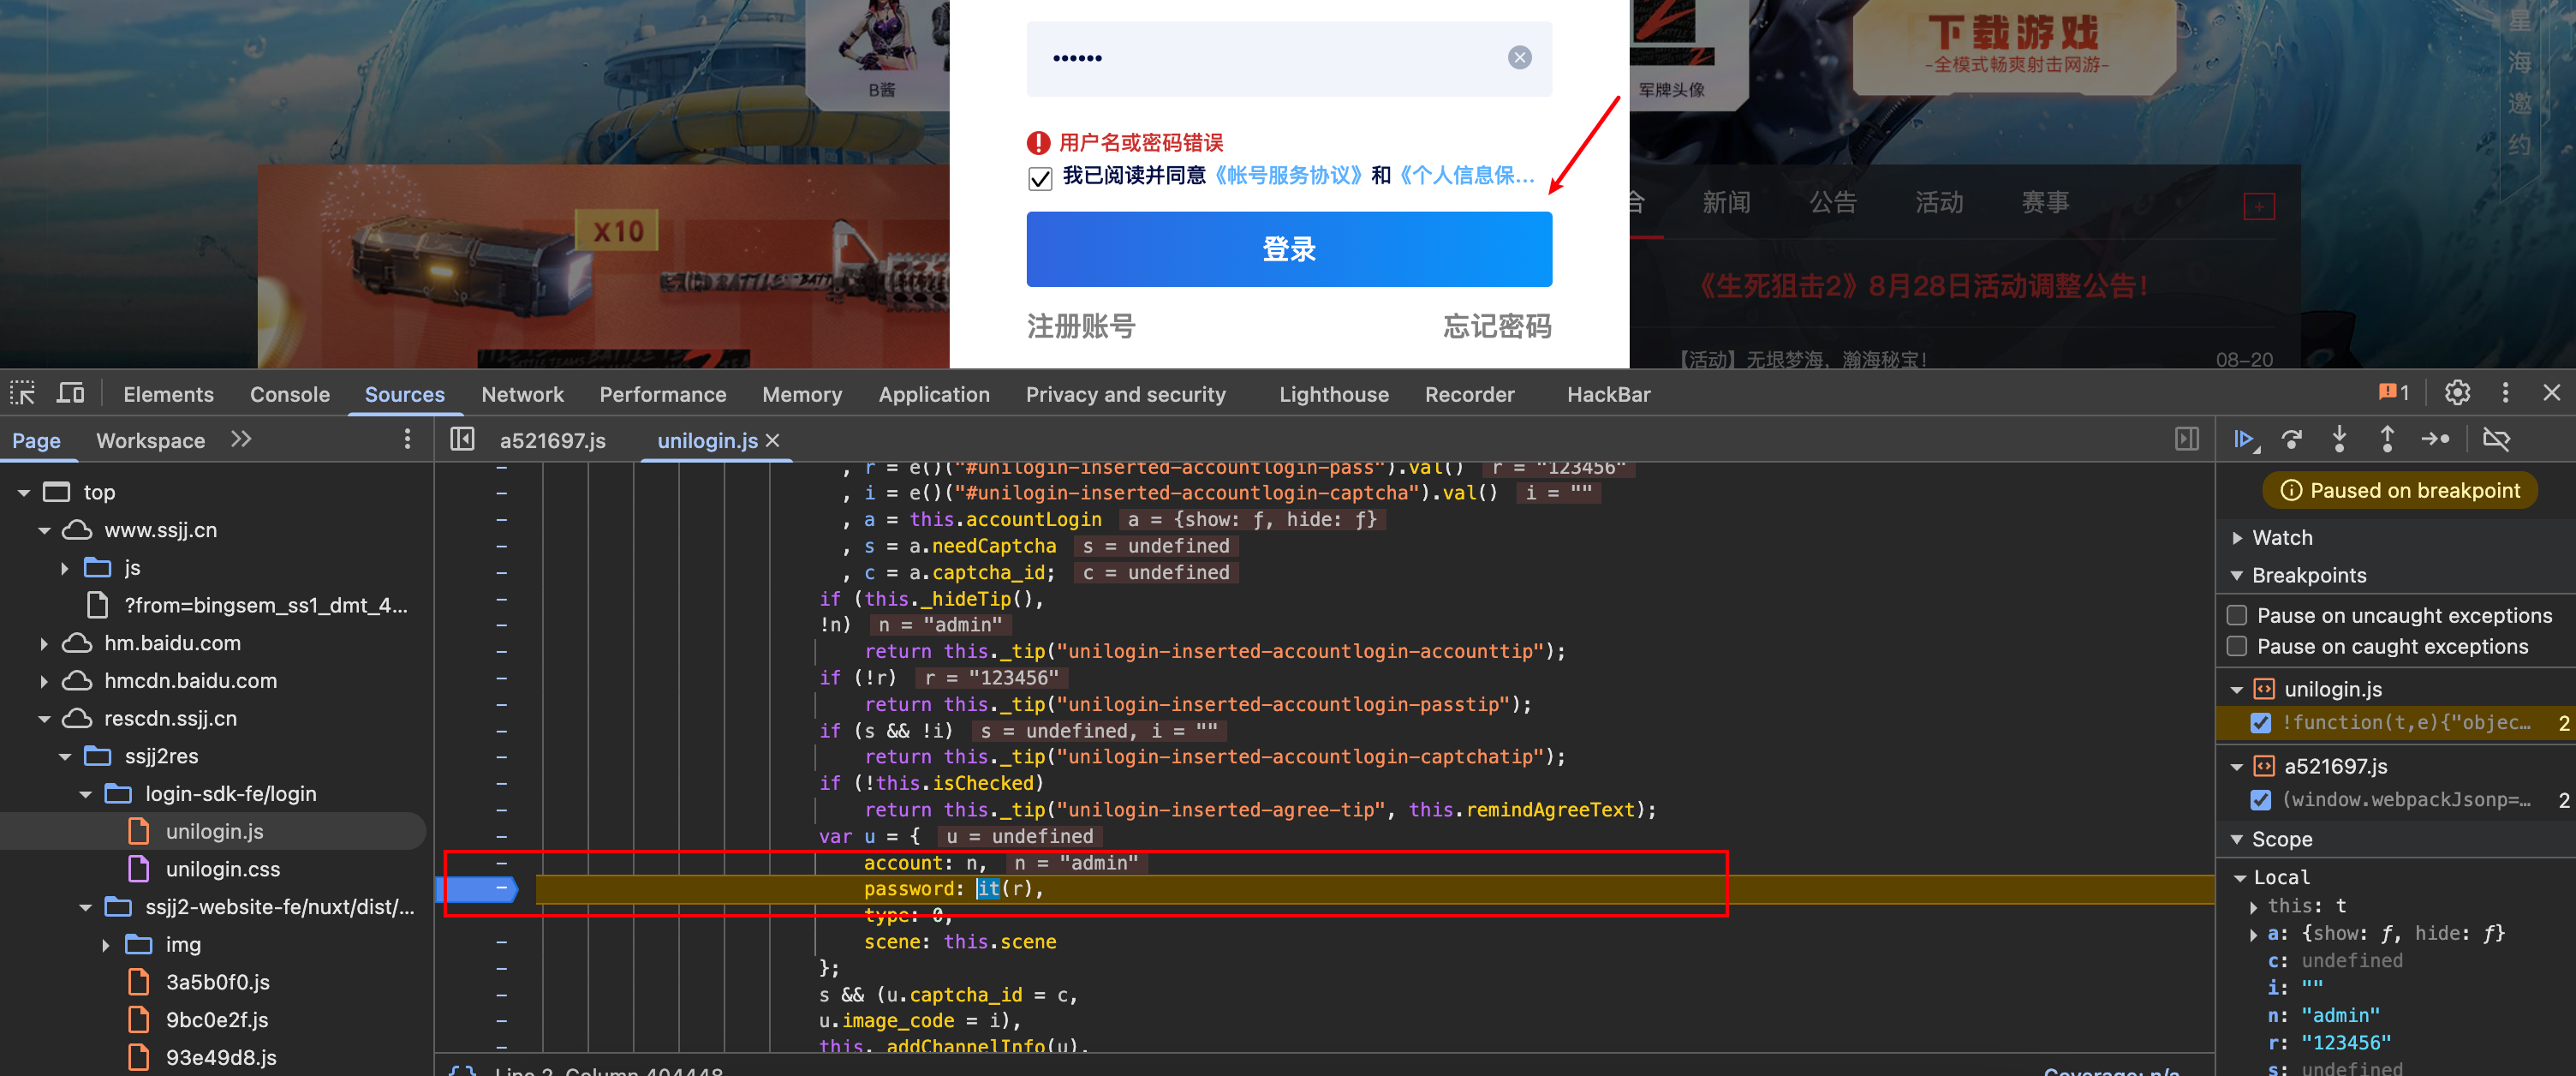Viewport: 2576px width, 1076px height.
Task: Toggle the file navigator sidebar
Action: [x=462, y=439]
